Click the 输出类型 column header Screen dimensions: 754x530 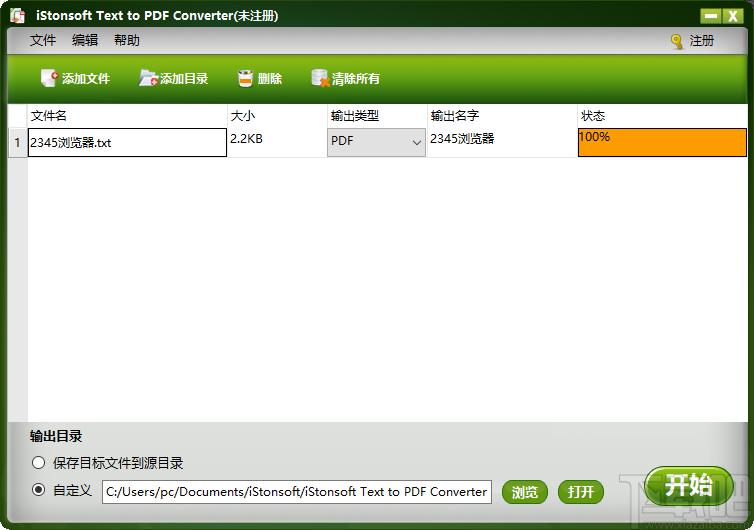click(377, 116)
